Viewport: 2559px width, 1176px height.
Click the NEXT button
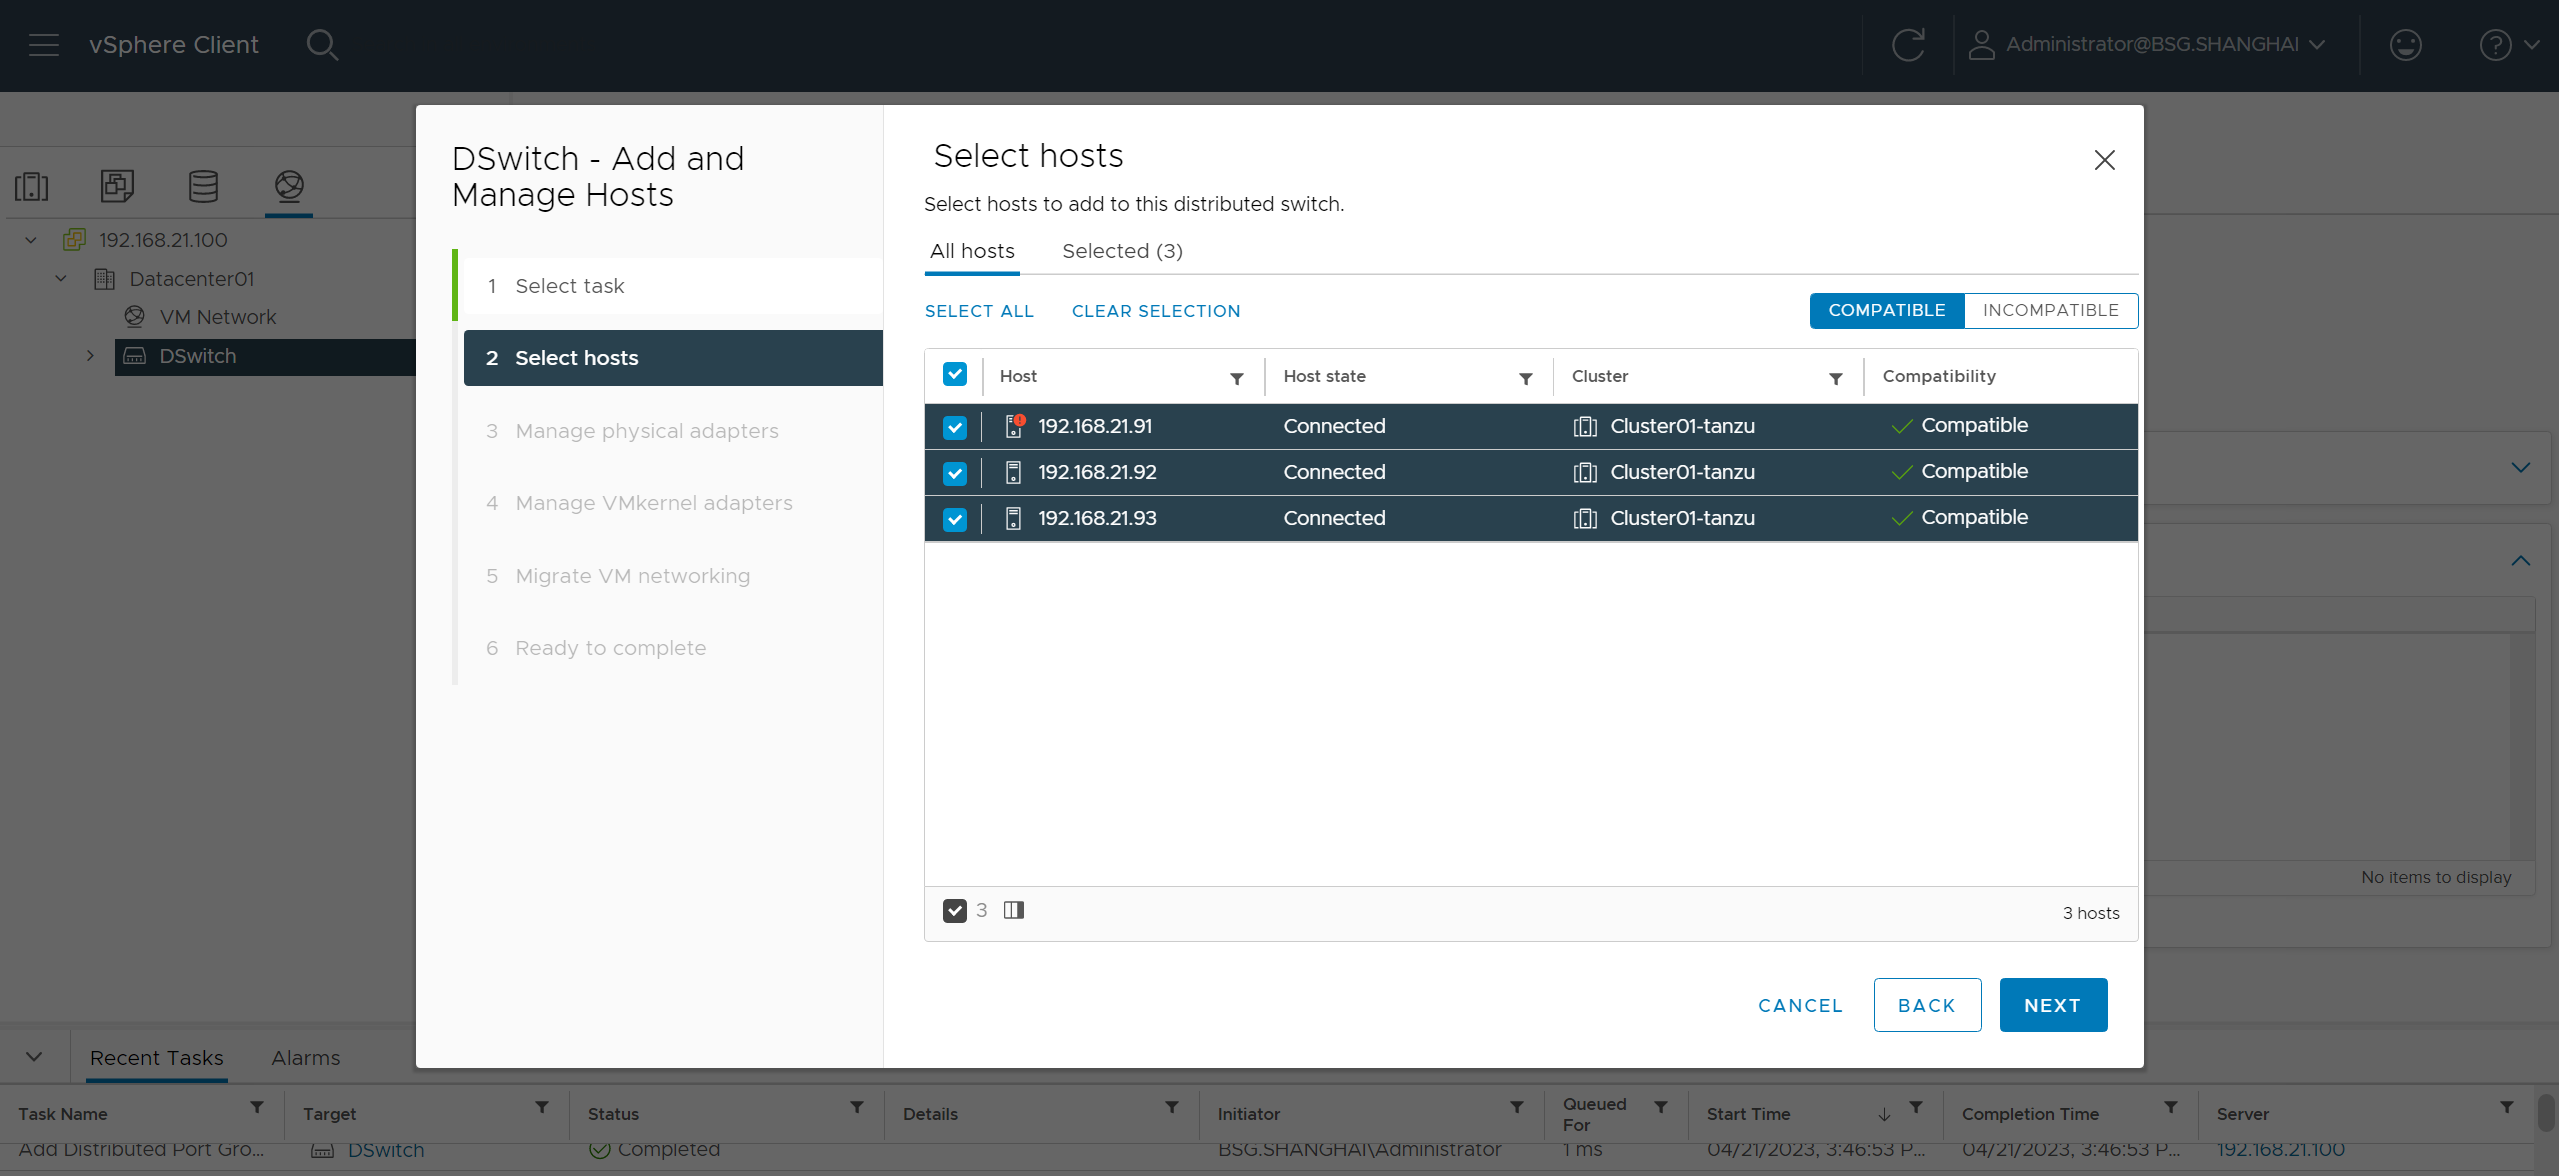pyautogui.click(x=2052, y=1005)
